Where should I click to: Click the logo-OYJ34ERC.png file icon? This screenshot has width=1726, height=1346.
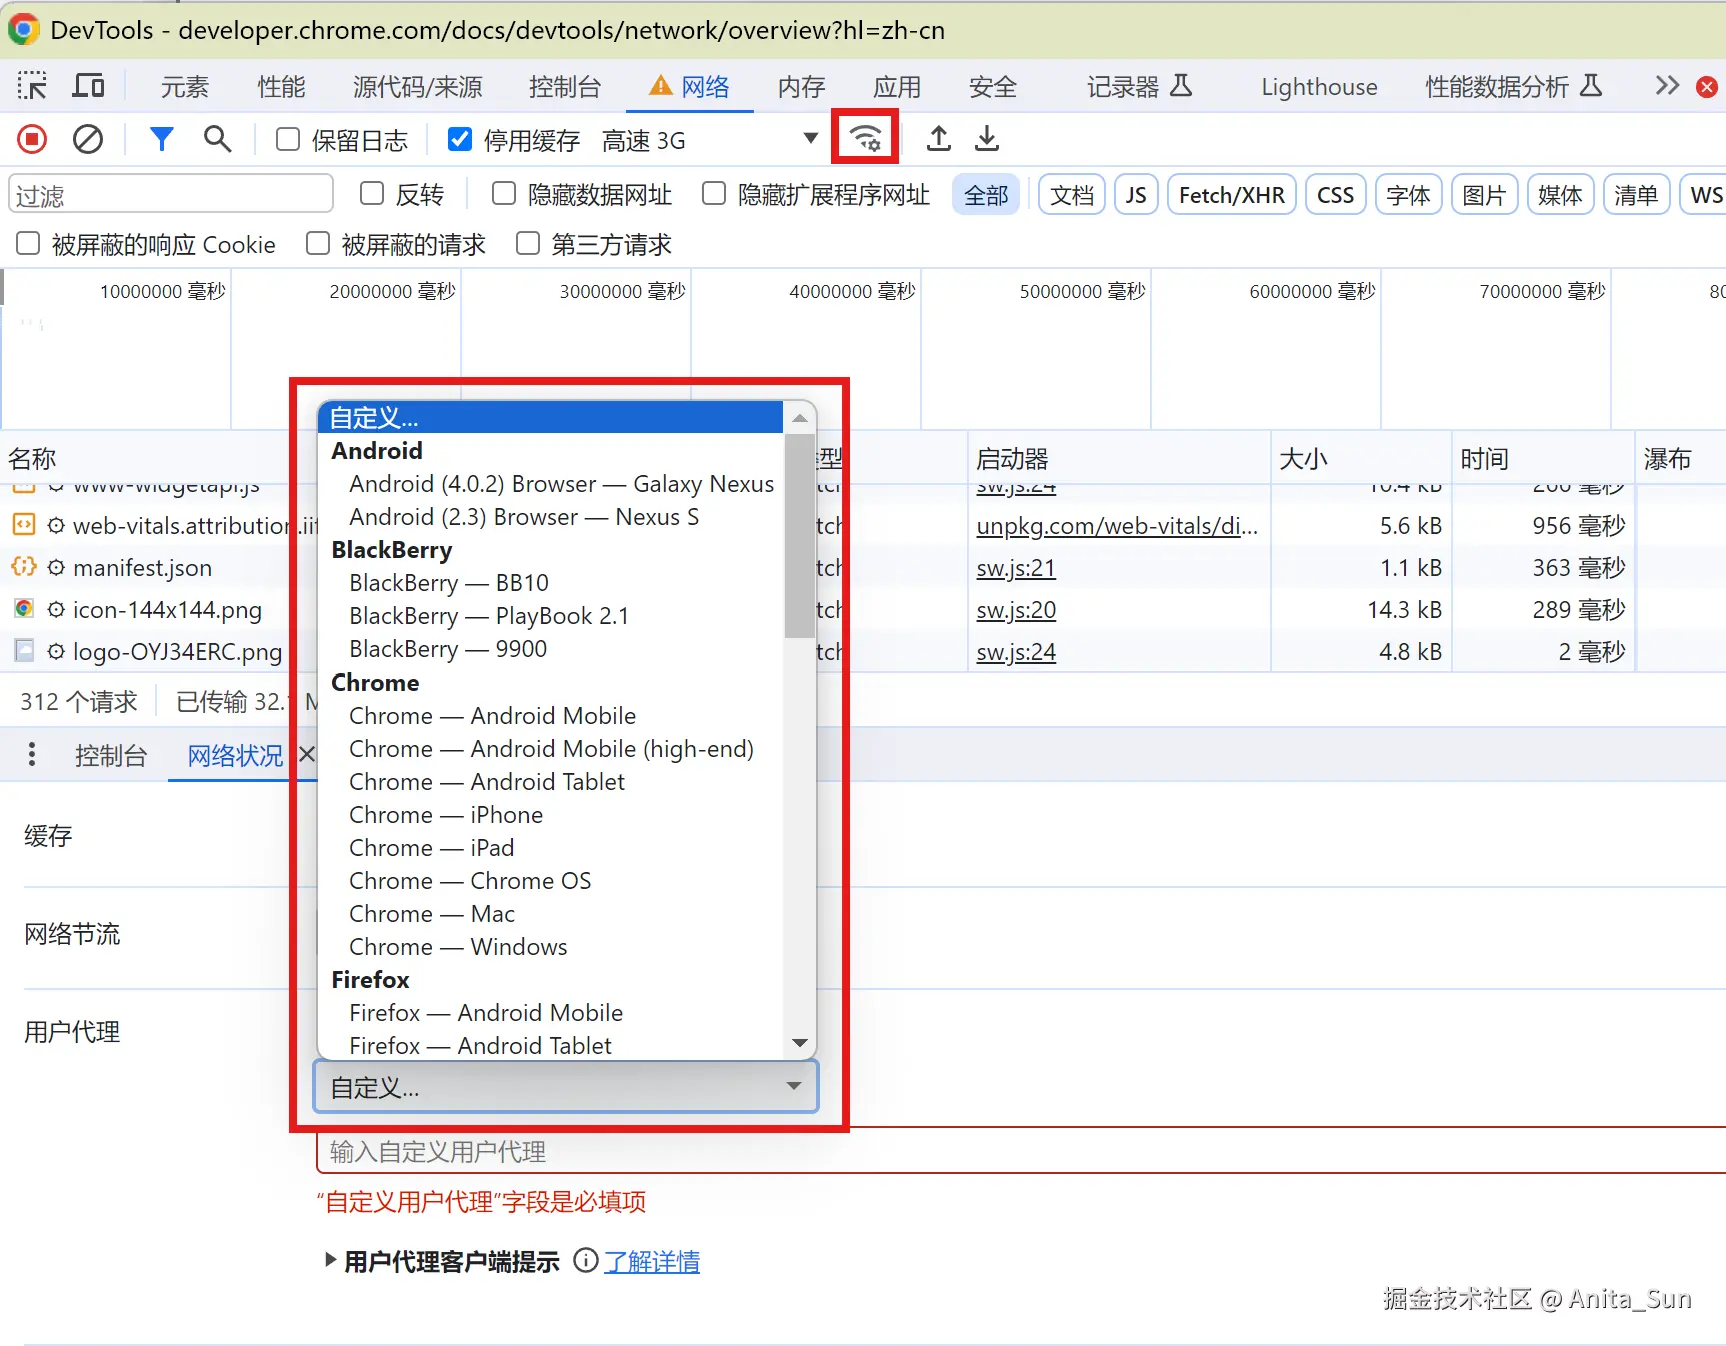23,651
